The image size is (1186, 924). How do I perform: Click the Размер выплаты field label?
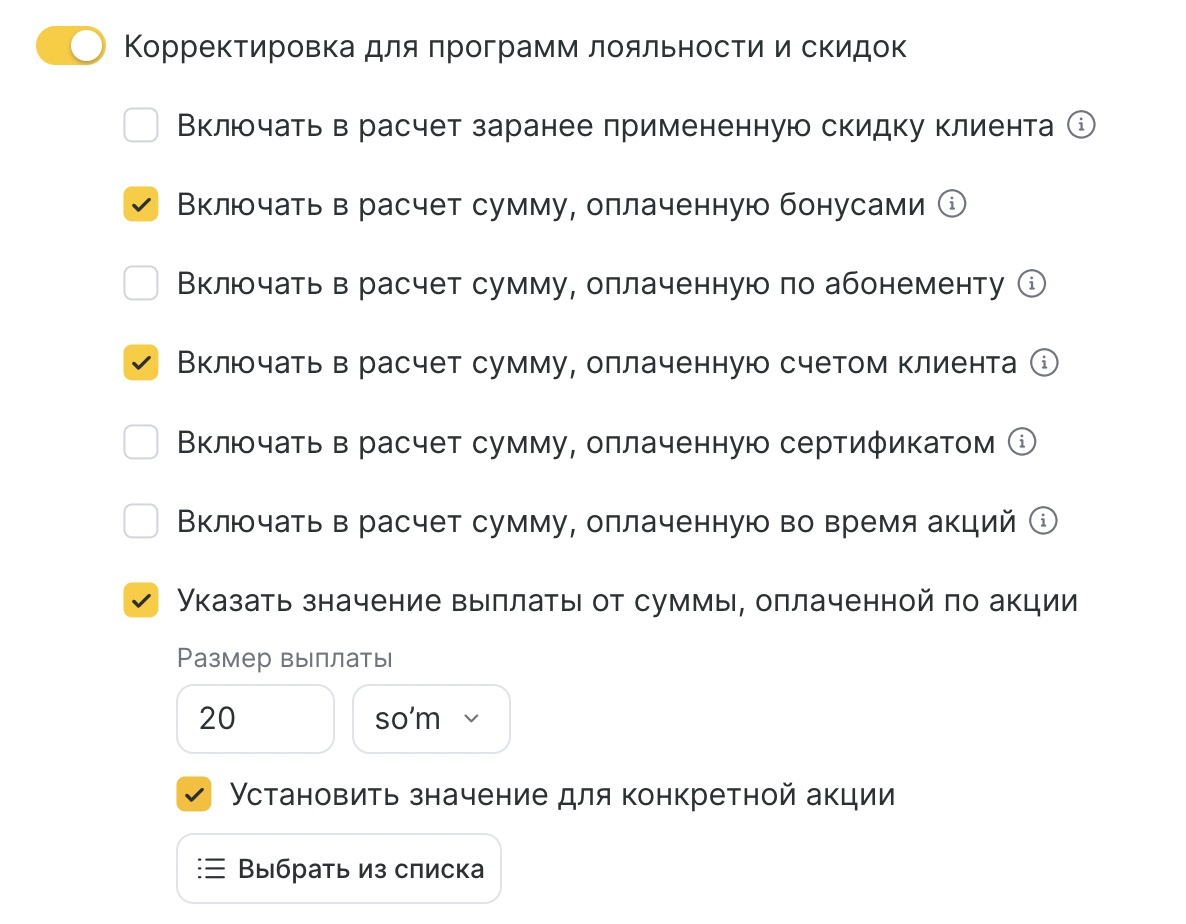[x=285, y=659]
